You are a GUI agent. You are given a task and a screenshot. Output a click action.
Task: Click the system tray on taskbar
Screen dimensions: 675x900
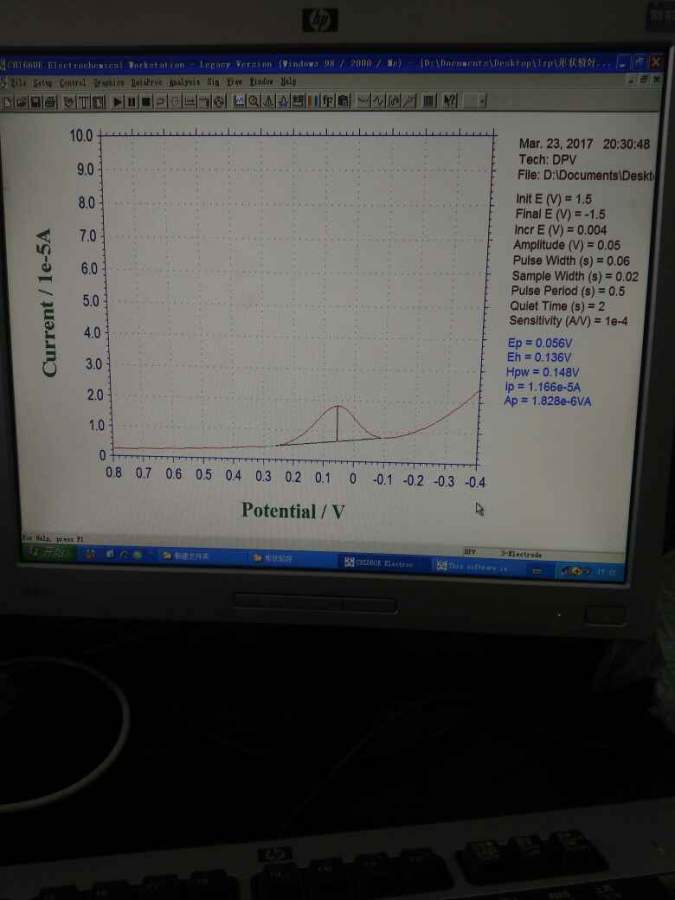[589, 572]
